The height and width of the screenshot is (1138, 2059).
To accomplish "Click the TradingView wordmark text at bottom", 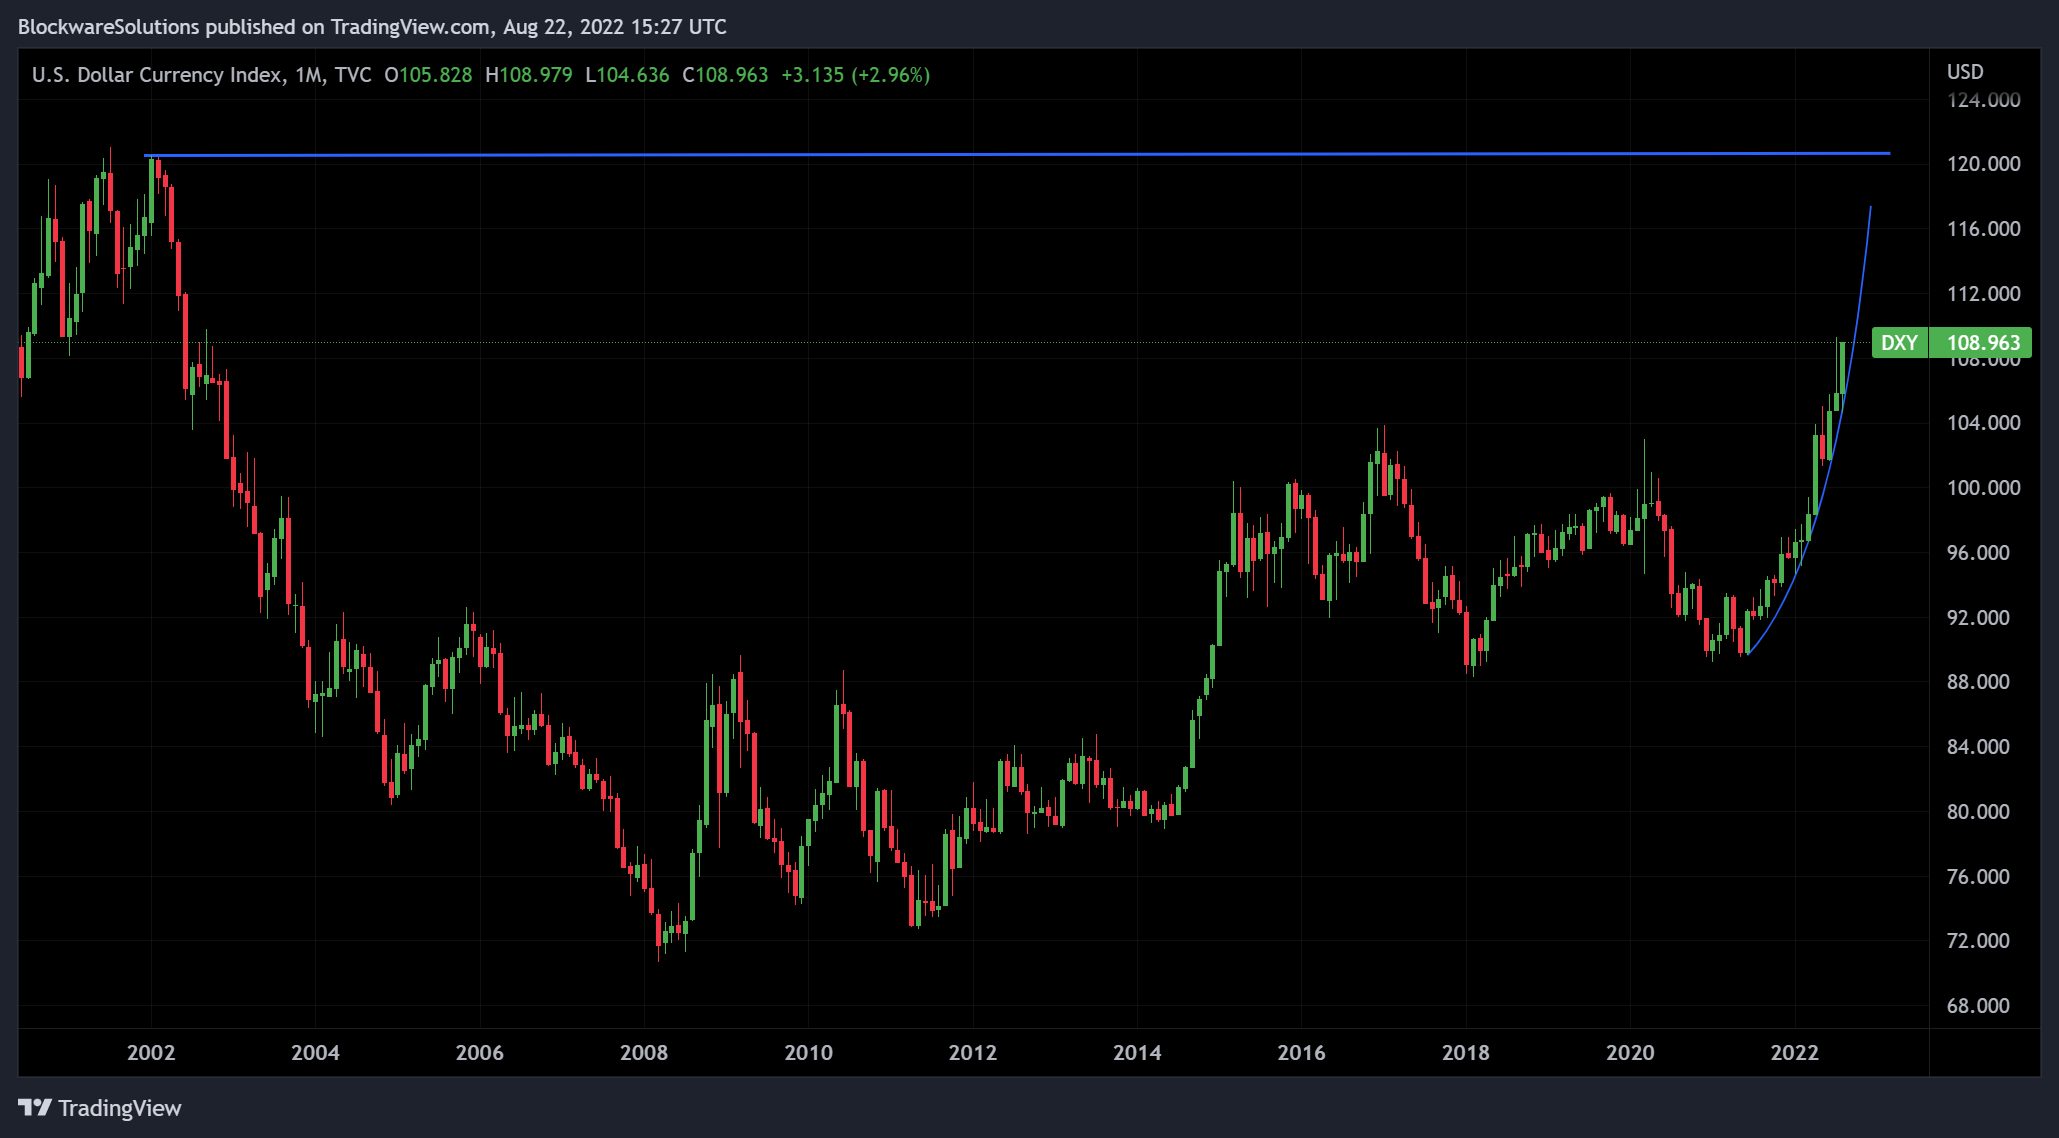I will click(x=120, y=1108).
